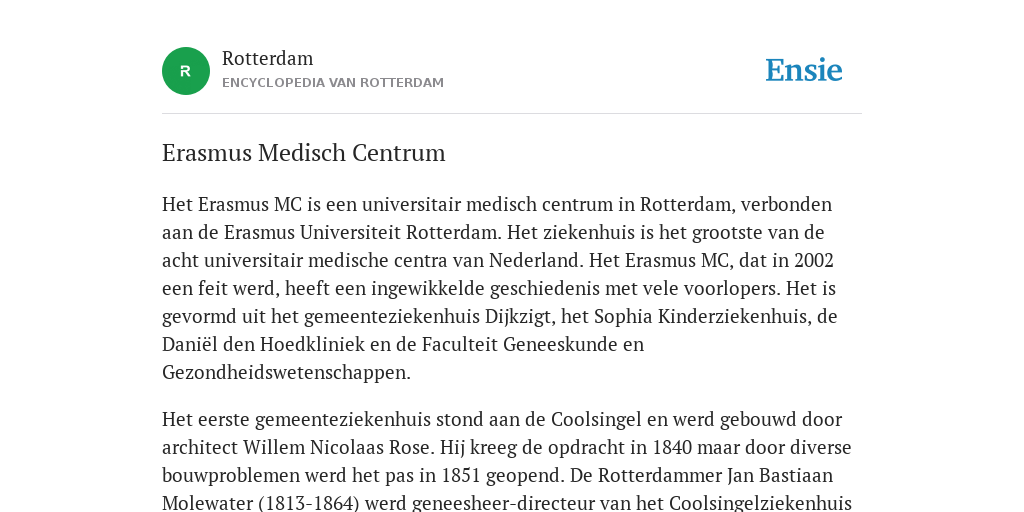The width and height of the screenshot is (1024, 512).
Task: Click the word Gezondheidswetenschappen
Action: [x=285, y=373]
